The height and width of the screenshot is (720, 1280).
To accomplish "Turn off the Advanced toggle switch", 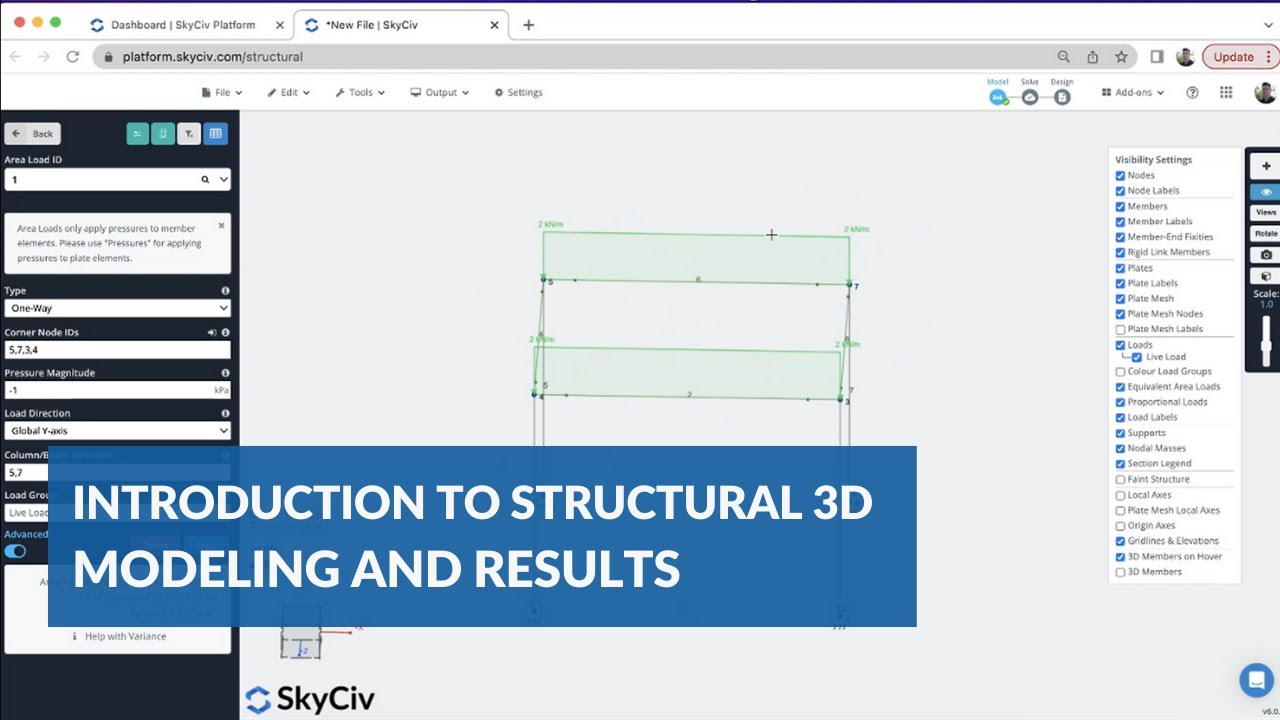I will [15, 551].
